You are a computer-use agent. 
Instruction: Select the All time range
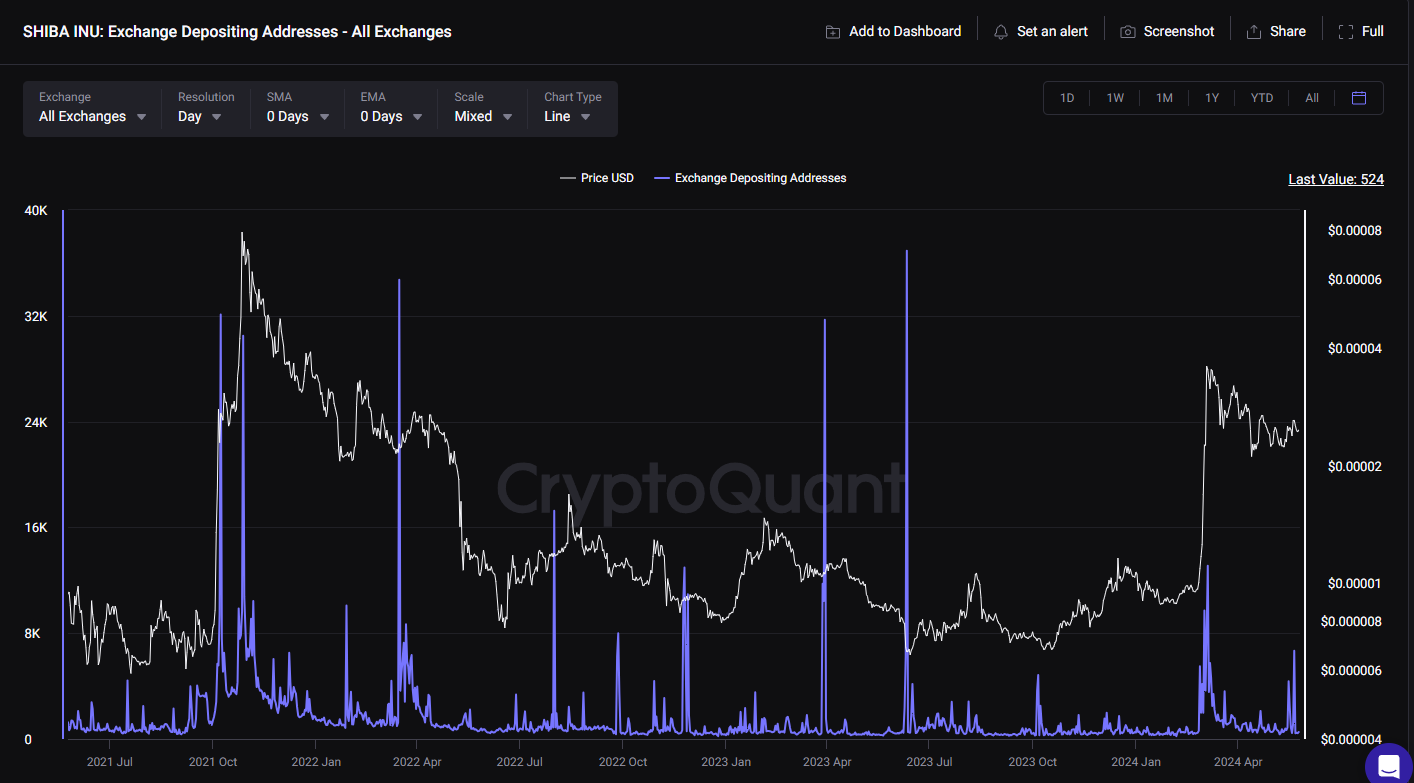[x=1312, y=98]
